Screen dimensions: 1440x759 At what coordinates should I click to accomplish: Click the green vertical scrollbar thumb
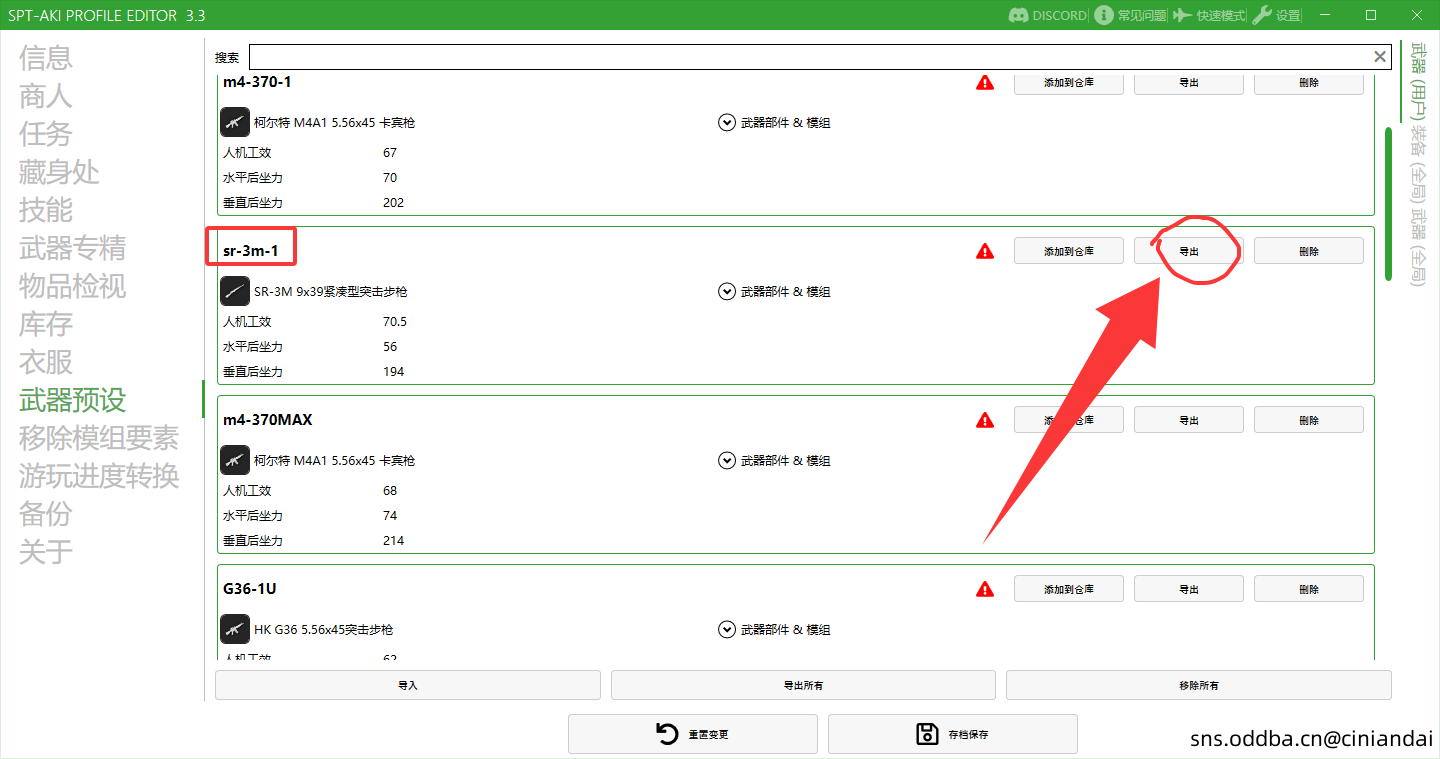tap(1388, 204)
